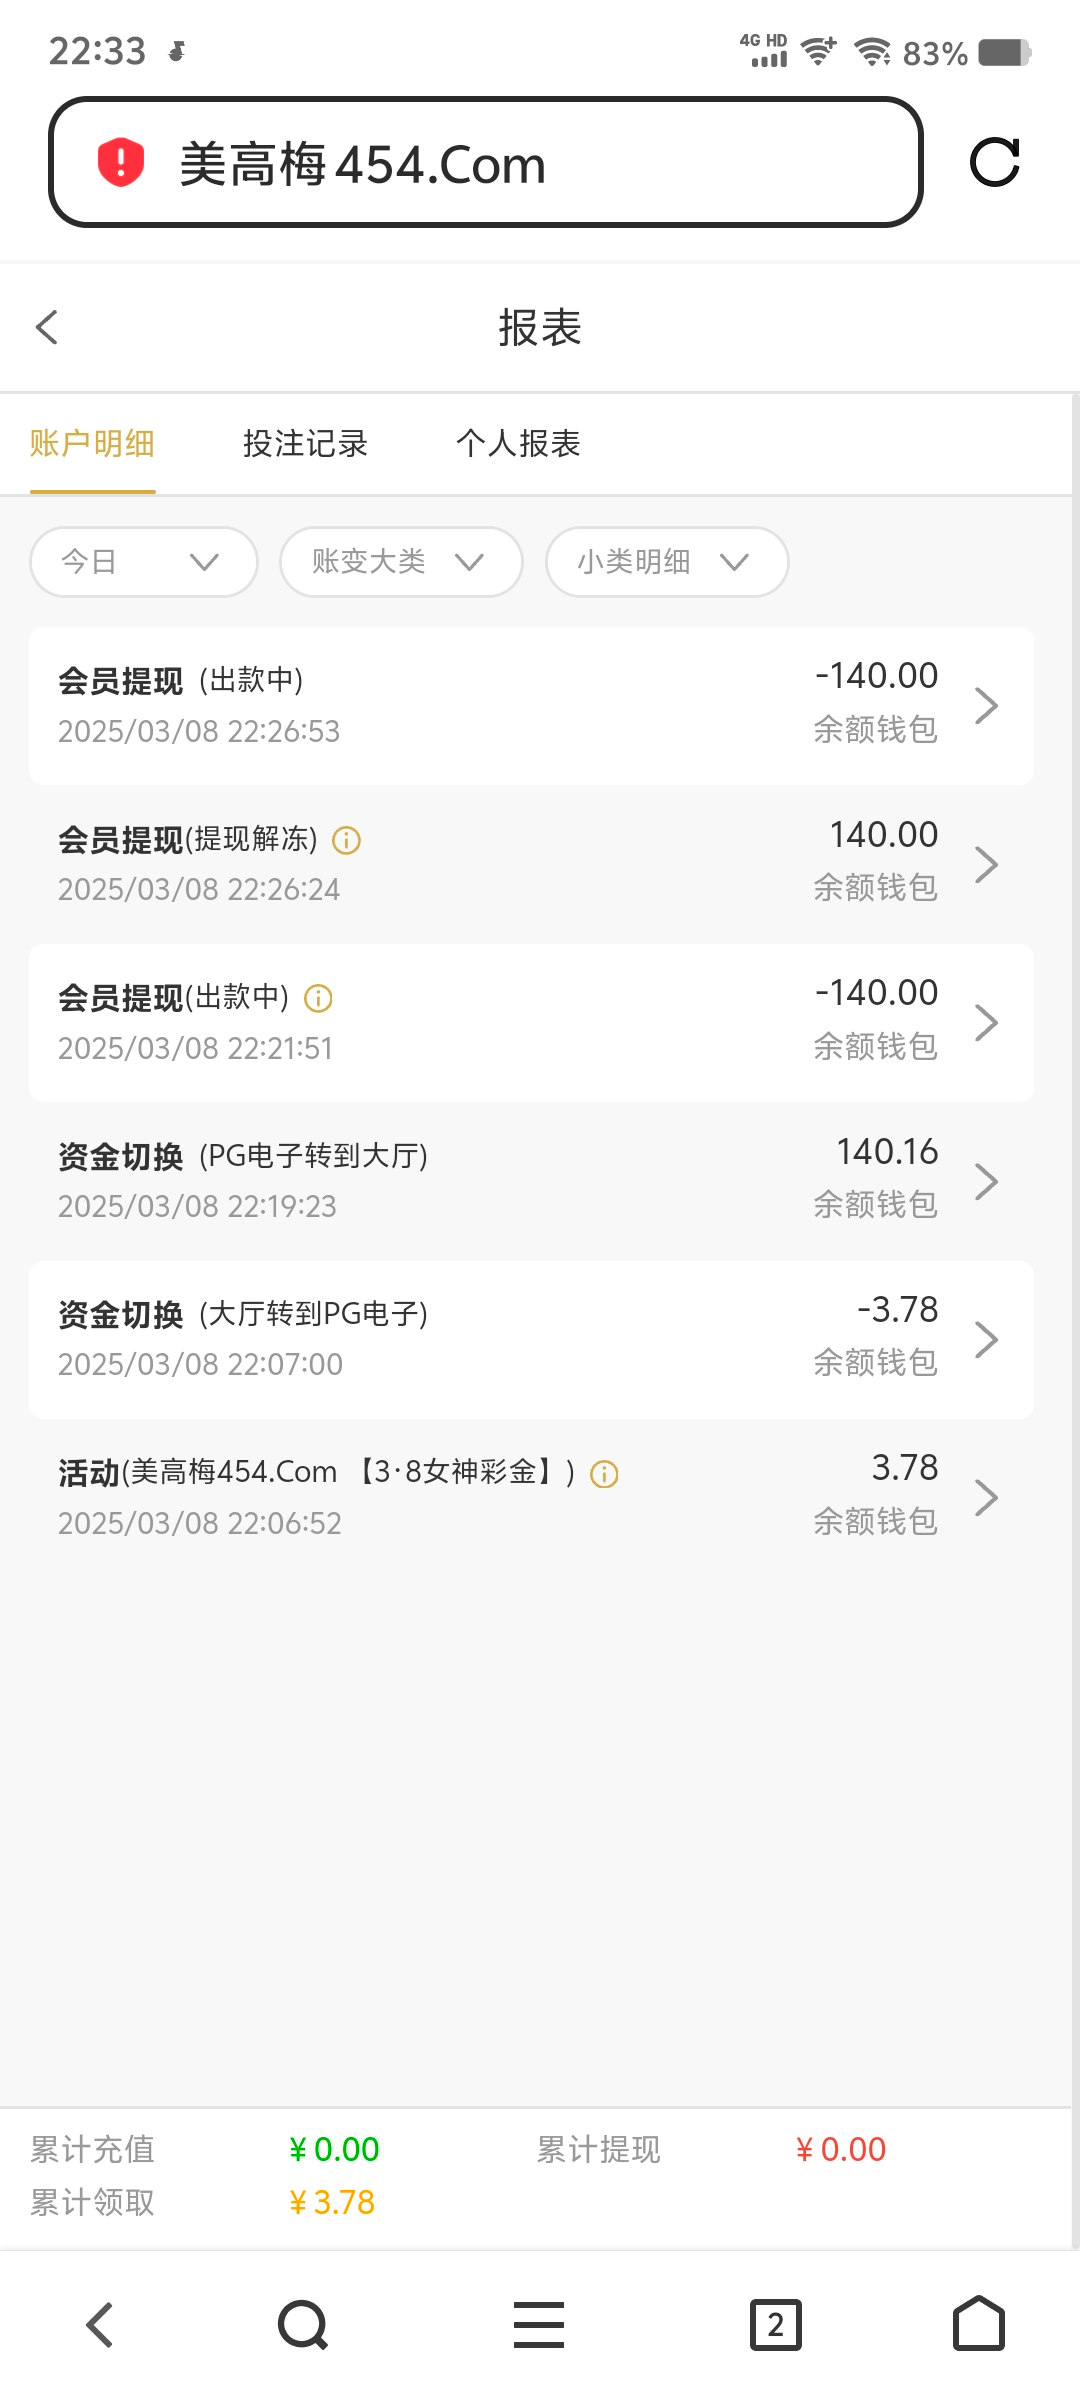Open browser search in bottom bar

pos(302,2324)
